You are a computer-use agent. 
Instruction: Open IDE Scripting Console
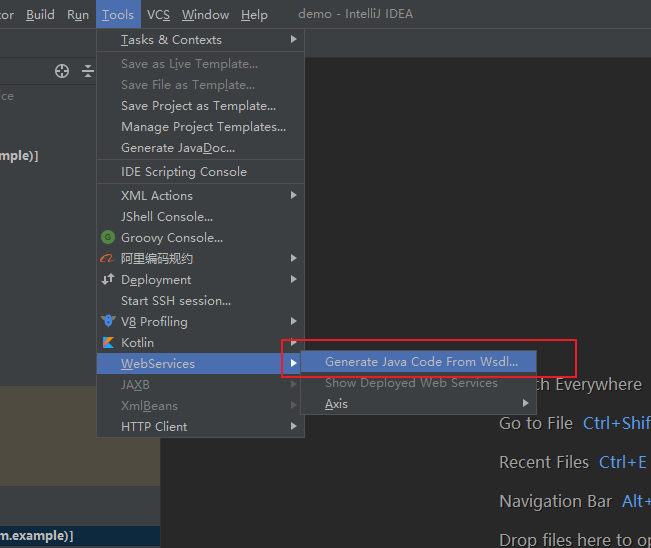tap(201, 171)
